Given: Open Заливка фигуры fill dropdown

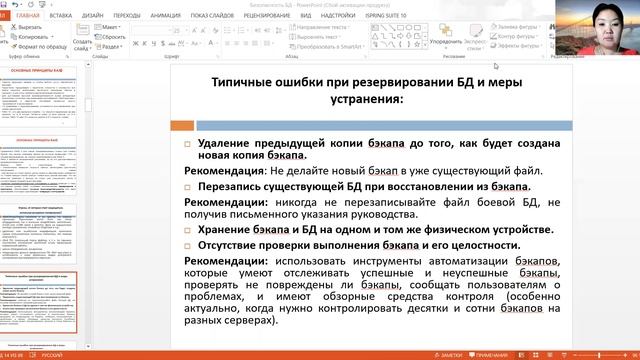Looking at the screenshot, I should 516,27.
